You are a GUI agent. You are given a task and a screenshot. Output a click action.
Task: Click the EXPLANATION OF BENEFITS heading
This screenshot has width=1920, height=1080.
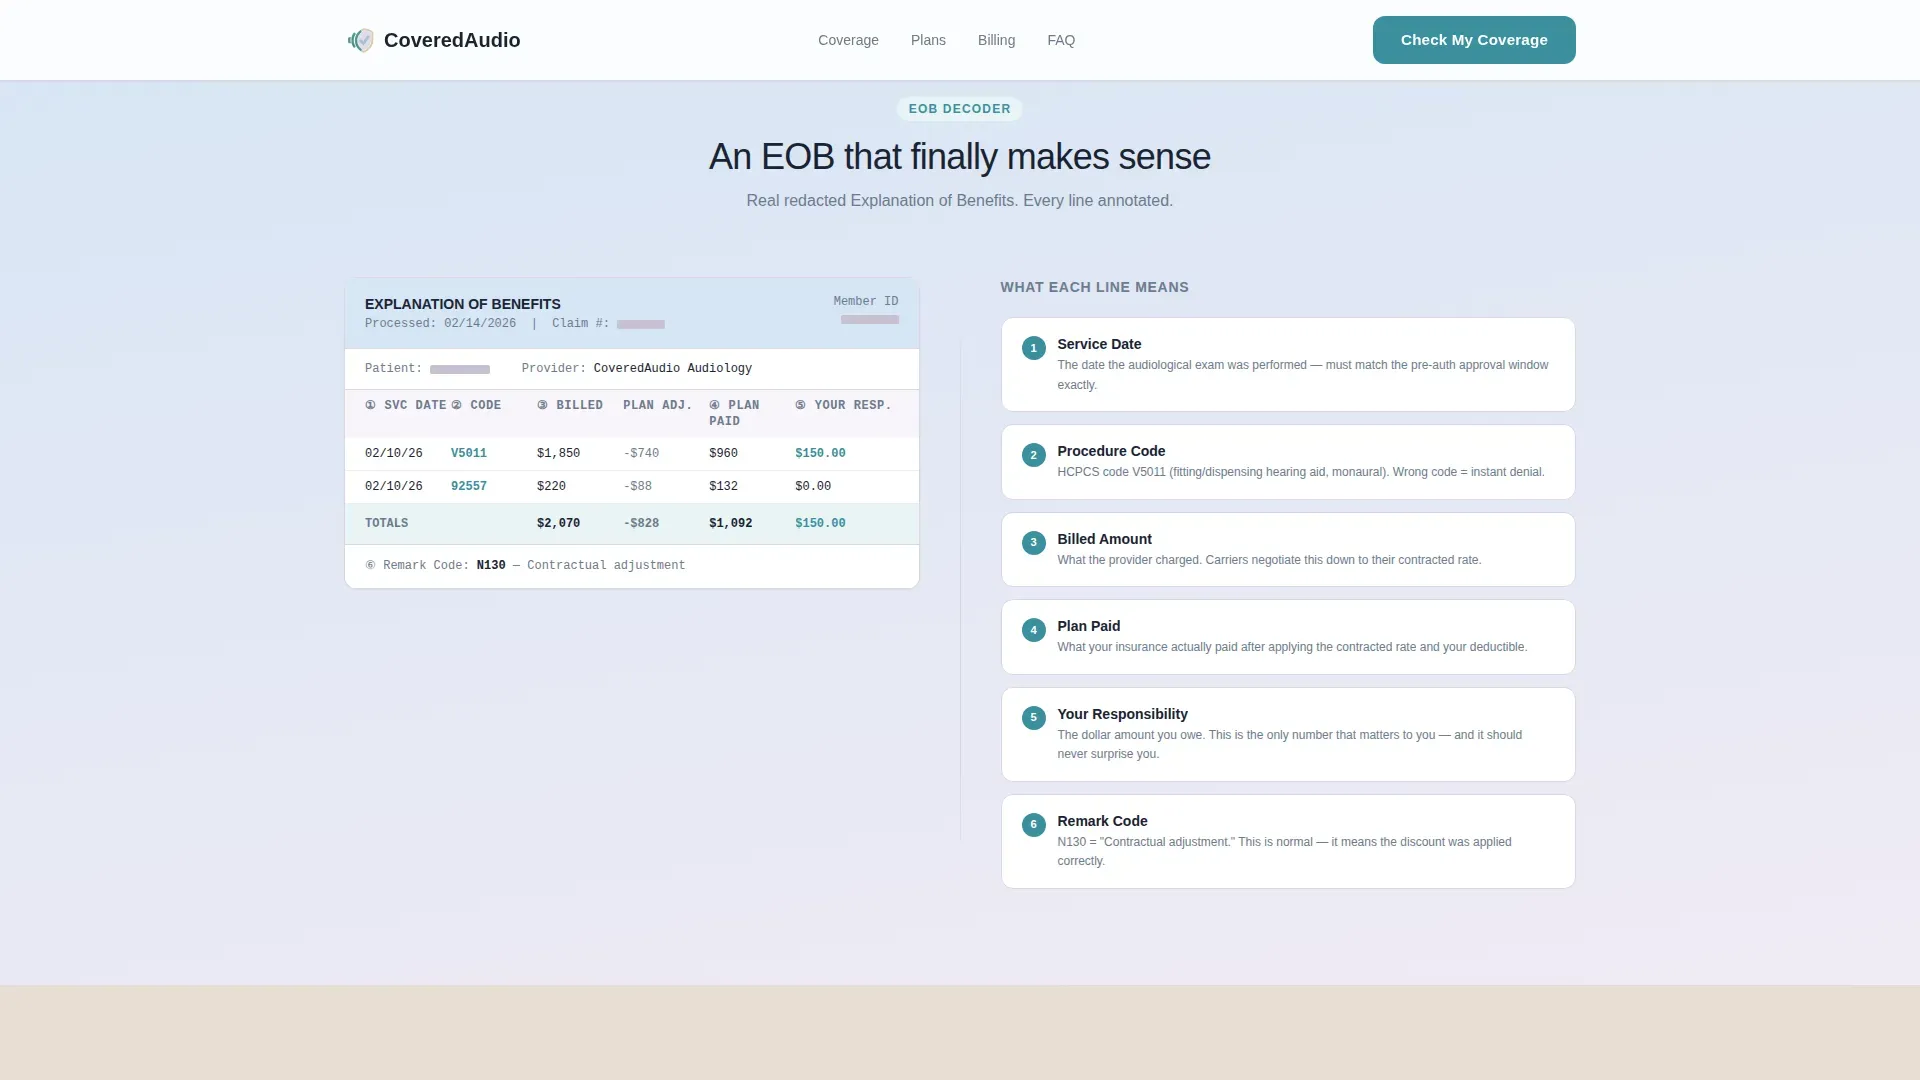tap(462, 304)
